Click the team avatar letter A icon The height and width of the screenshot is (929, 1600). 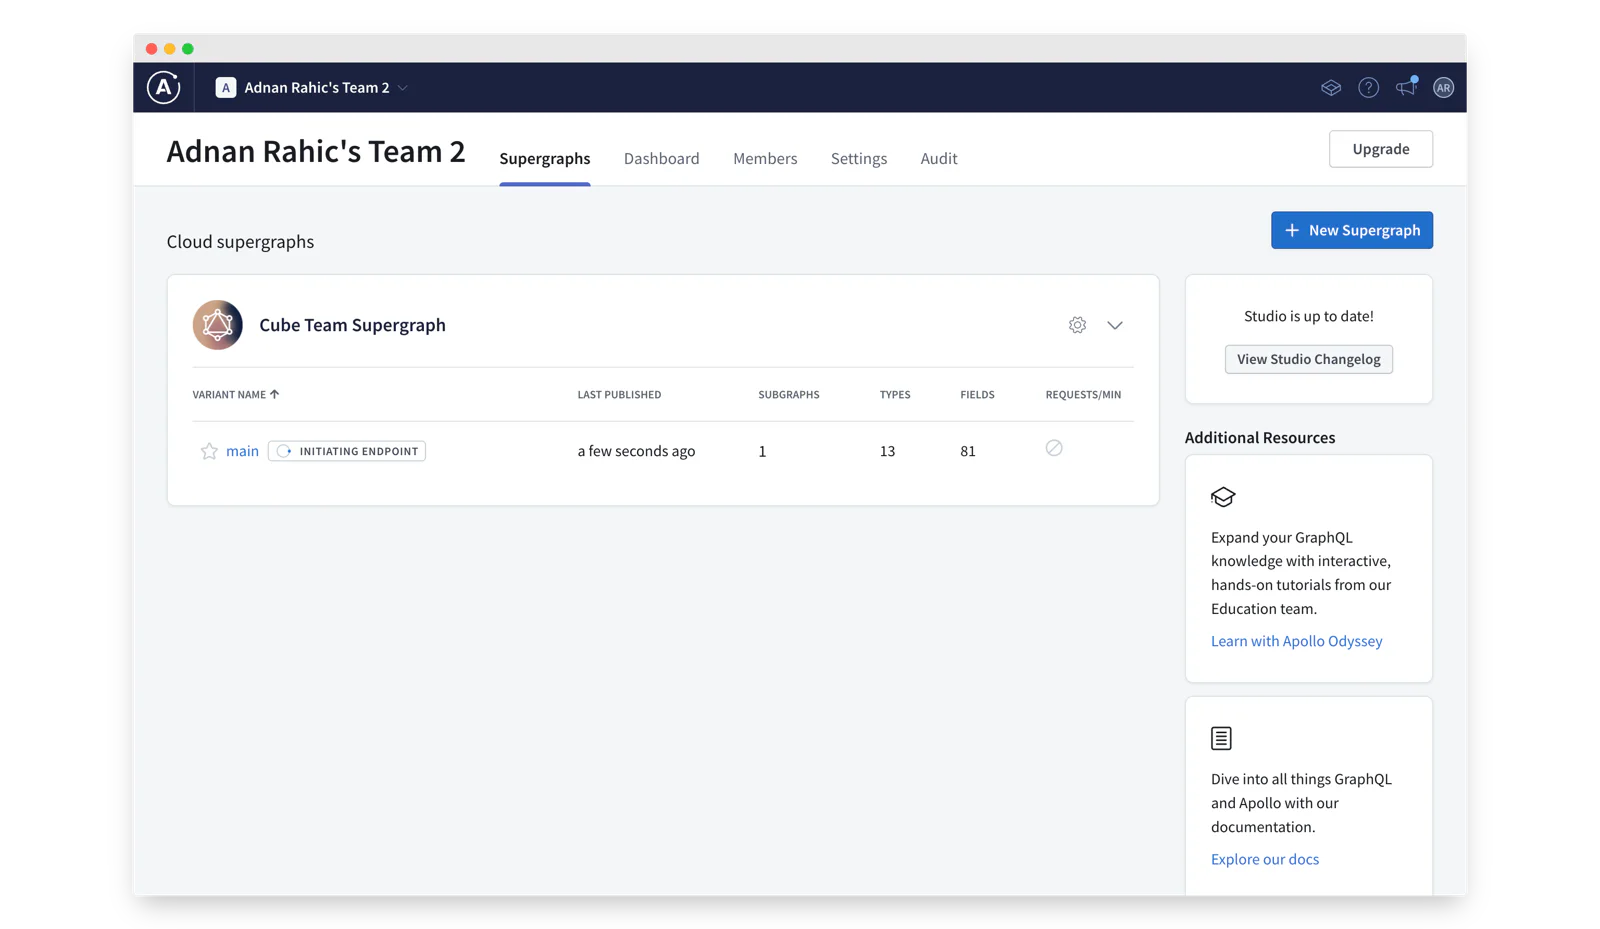226,88
